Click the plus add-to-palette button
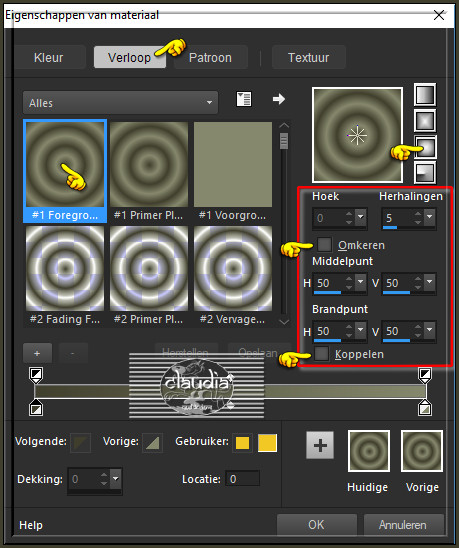This screenshot has height=548, width=459. click(320, 445)
